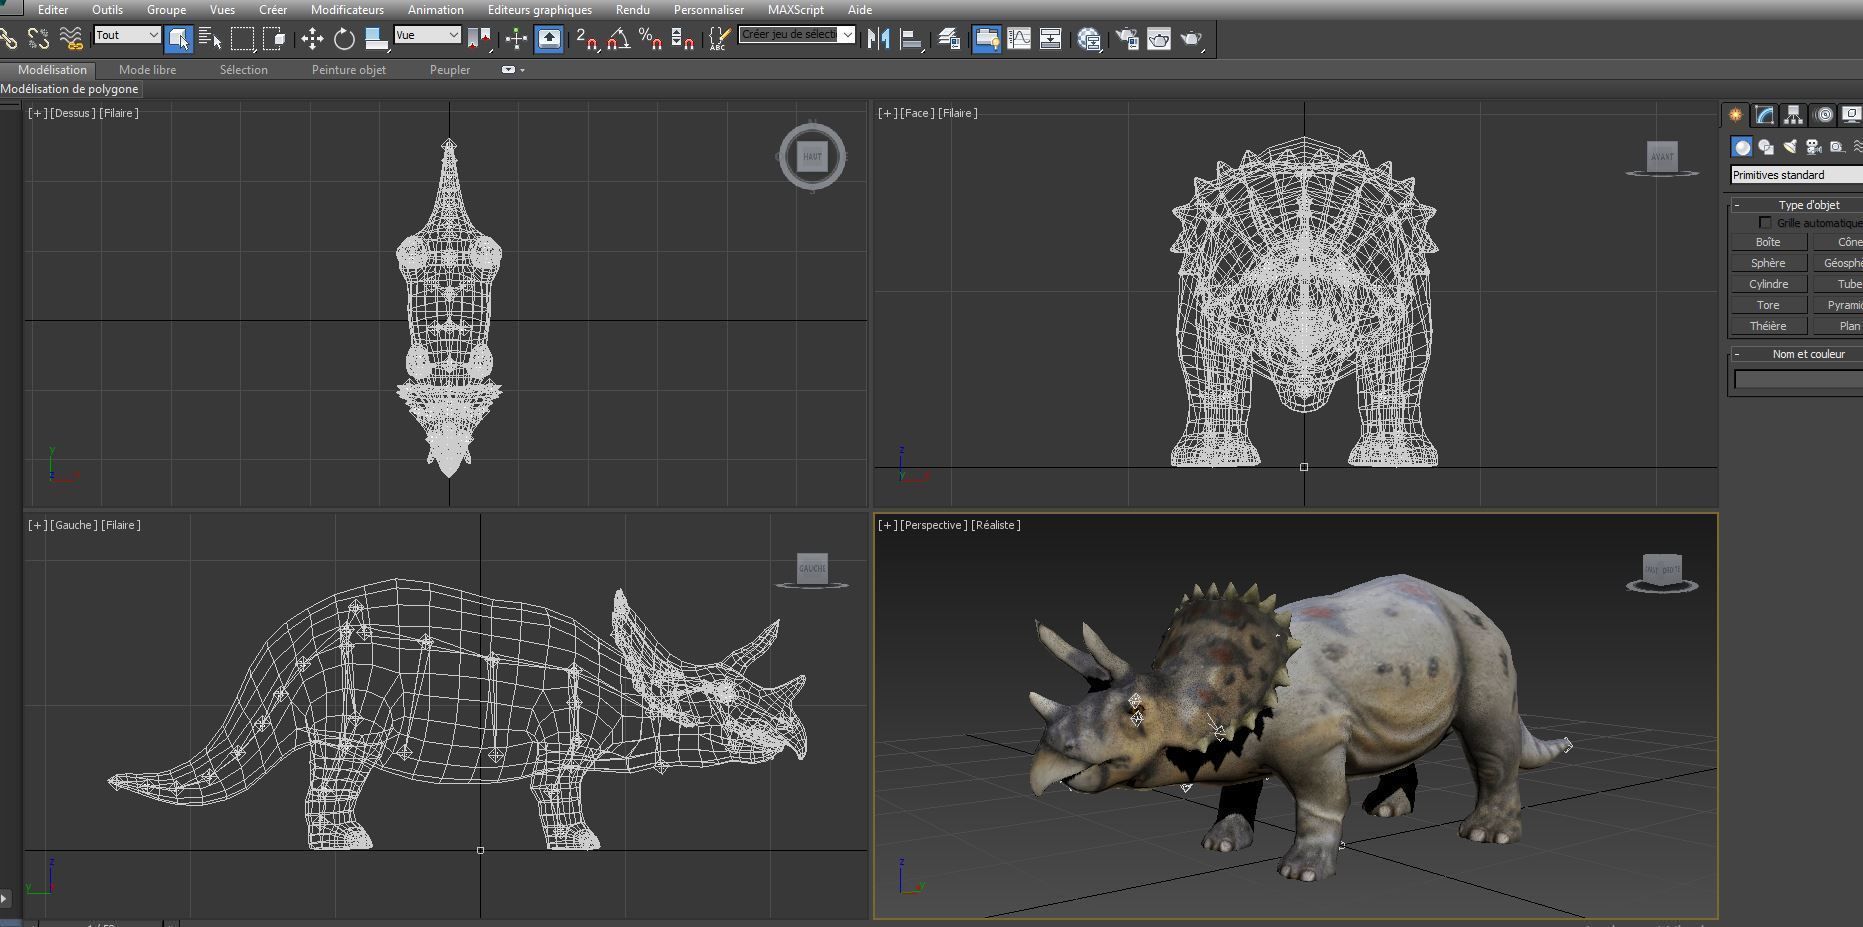This screenshot has width=1863, height=927.
Task: Select the Rotate tool
Action: (344, 39)
